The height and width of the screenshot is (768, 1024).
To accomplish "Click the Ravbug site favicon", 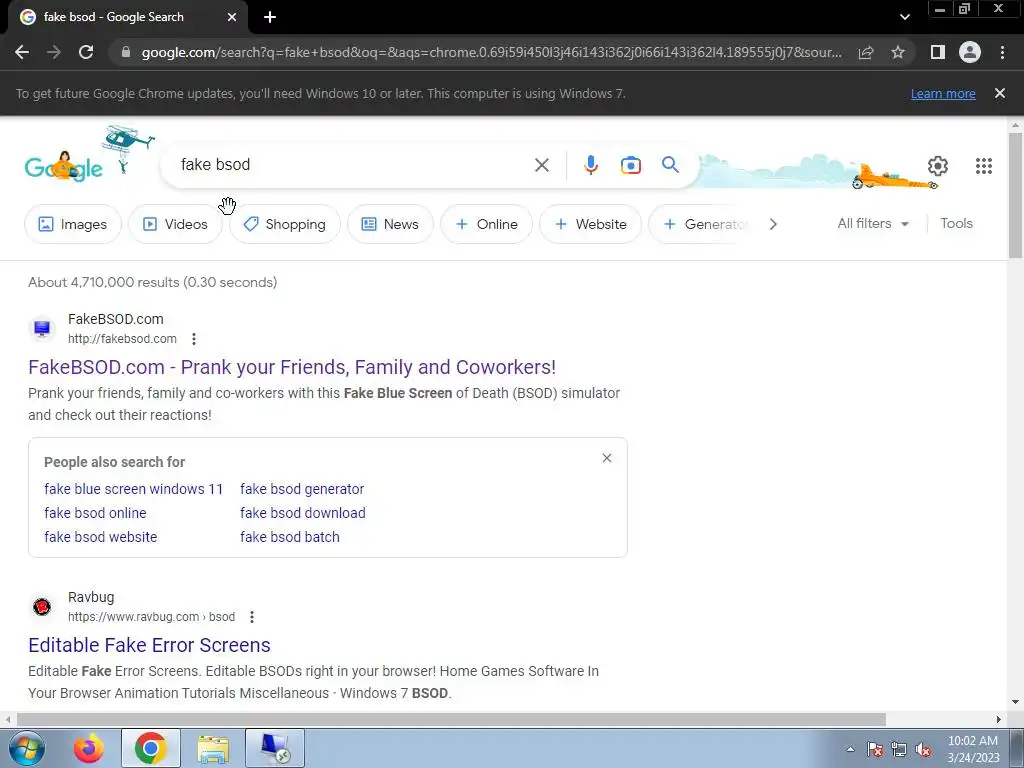I will click(x=42, y=607).
